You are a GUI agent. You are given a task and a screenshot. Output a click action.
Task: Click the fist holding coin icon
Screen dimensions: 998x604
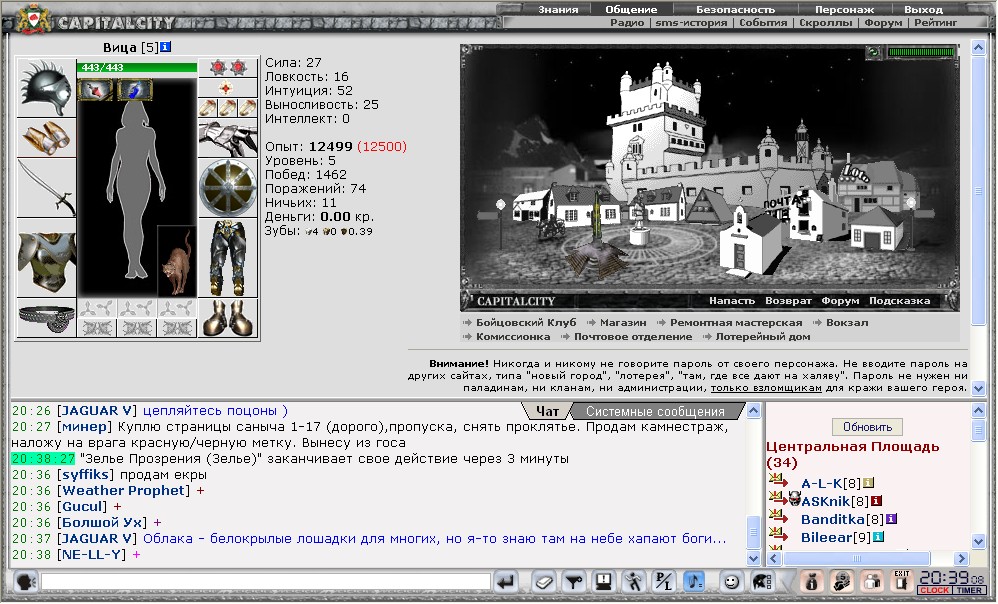pos(841,582)
